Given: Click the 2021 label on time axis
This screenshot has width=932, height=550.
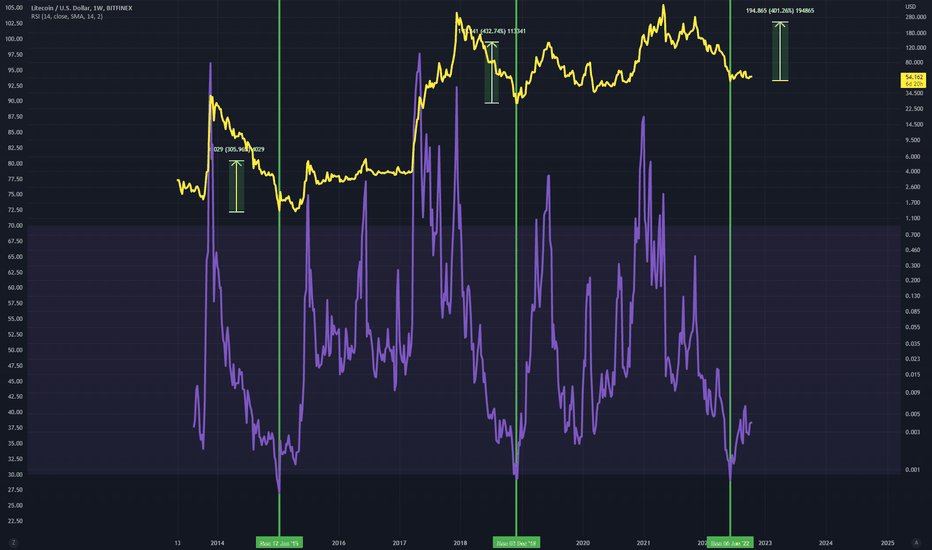Looking at the screenshot, I should click(x=643, y=543).
